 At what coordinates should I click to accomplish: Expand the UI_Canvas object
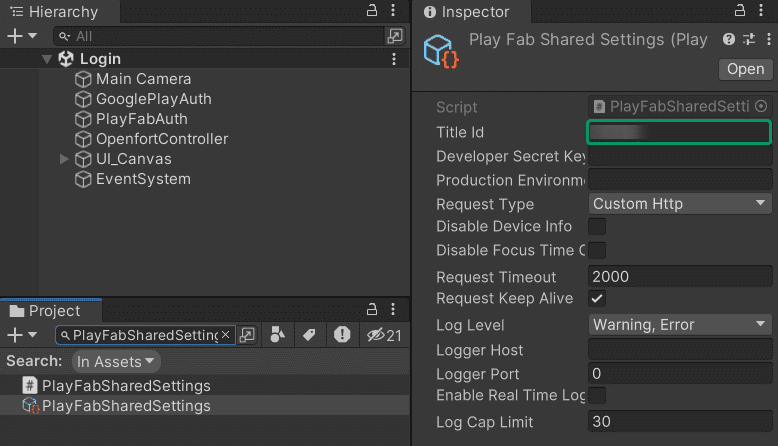(x=64, y=159)
